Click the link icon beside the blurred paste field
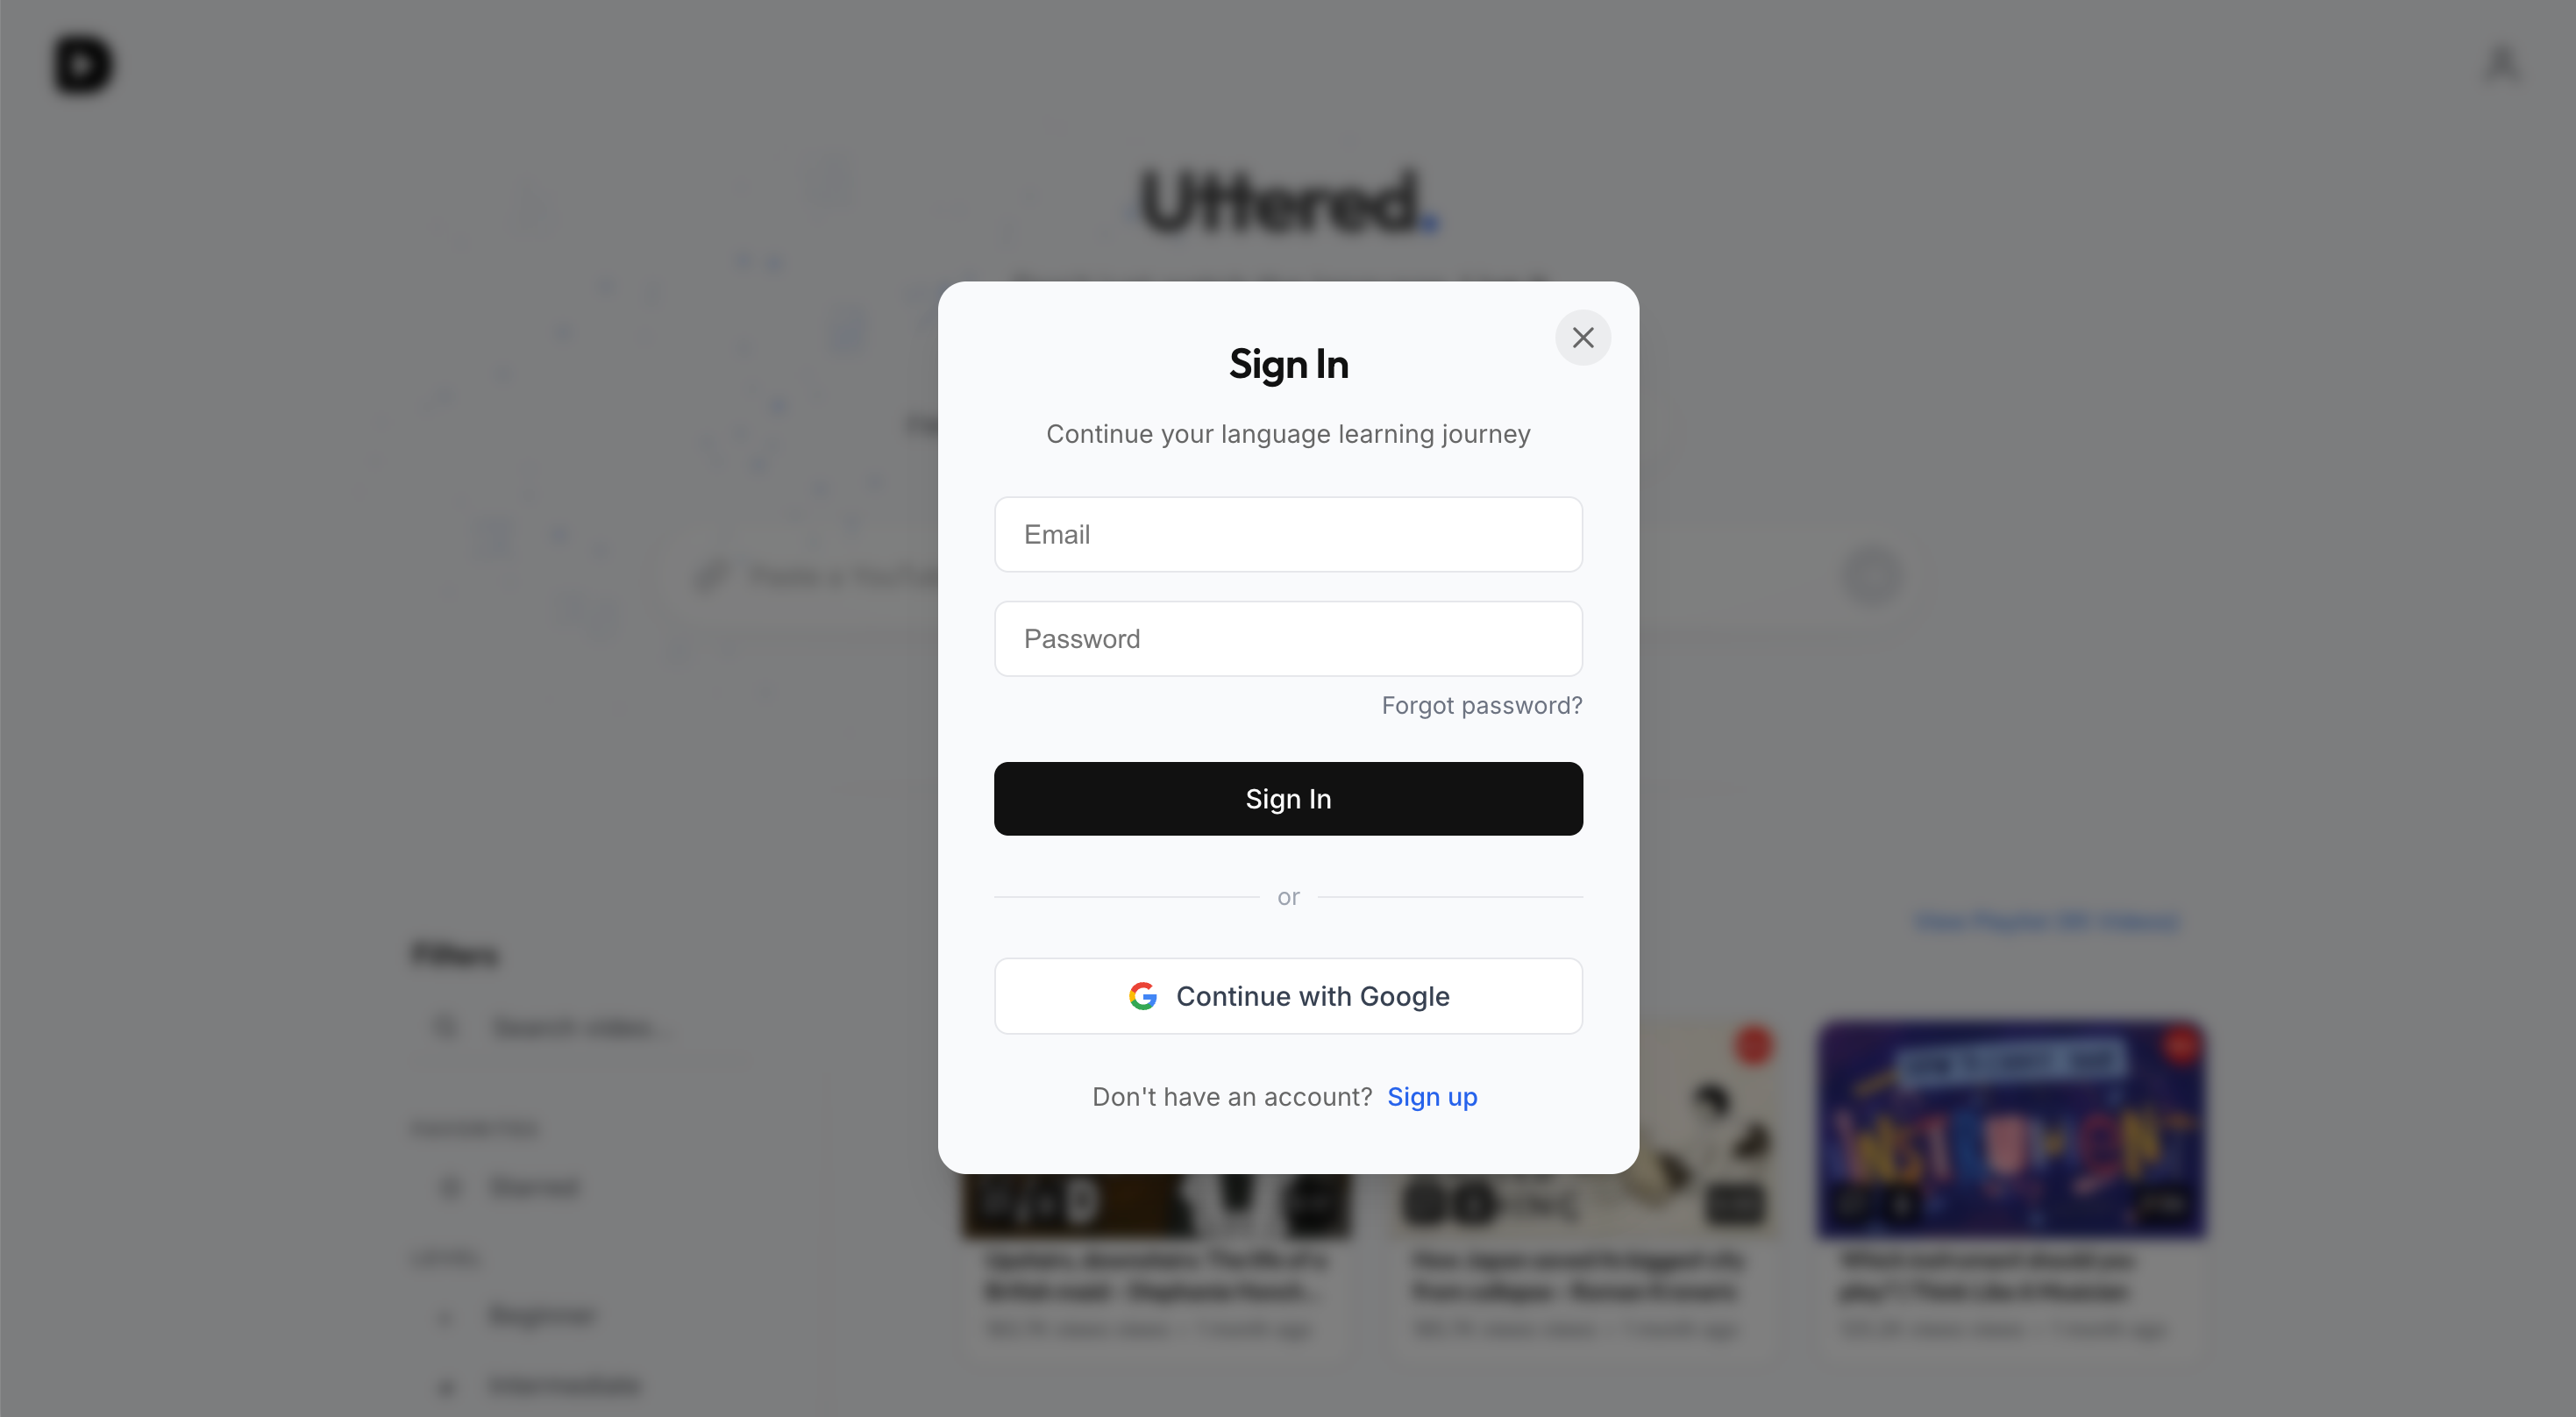 (710, 576)
